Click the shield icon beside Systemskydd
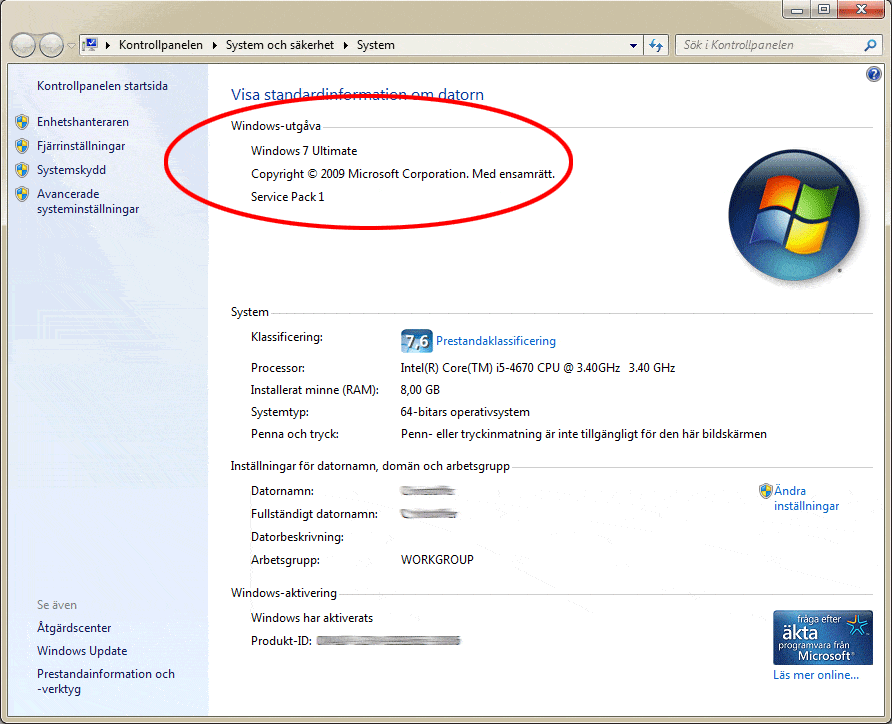The image size is (892, 724). point(22,170)
